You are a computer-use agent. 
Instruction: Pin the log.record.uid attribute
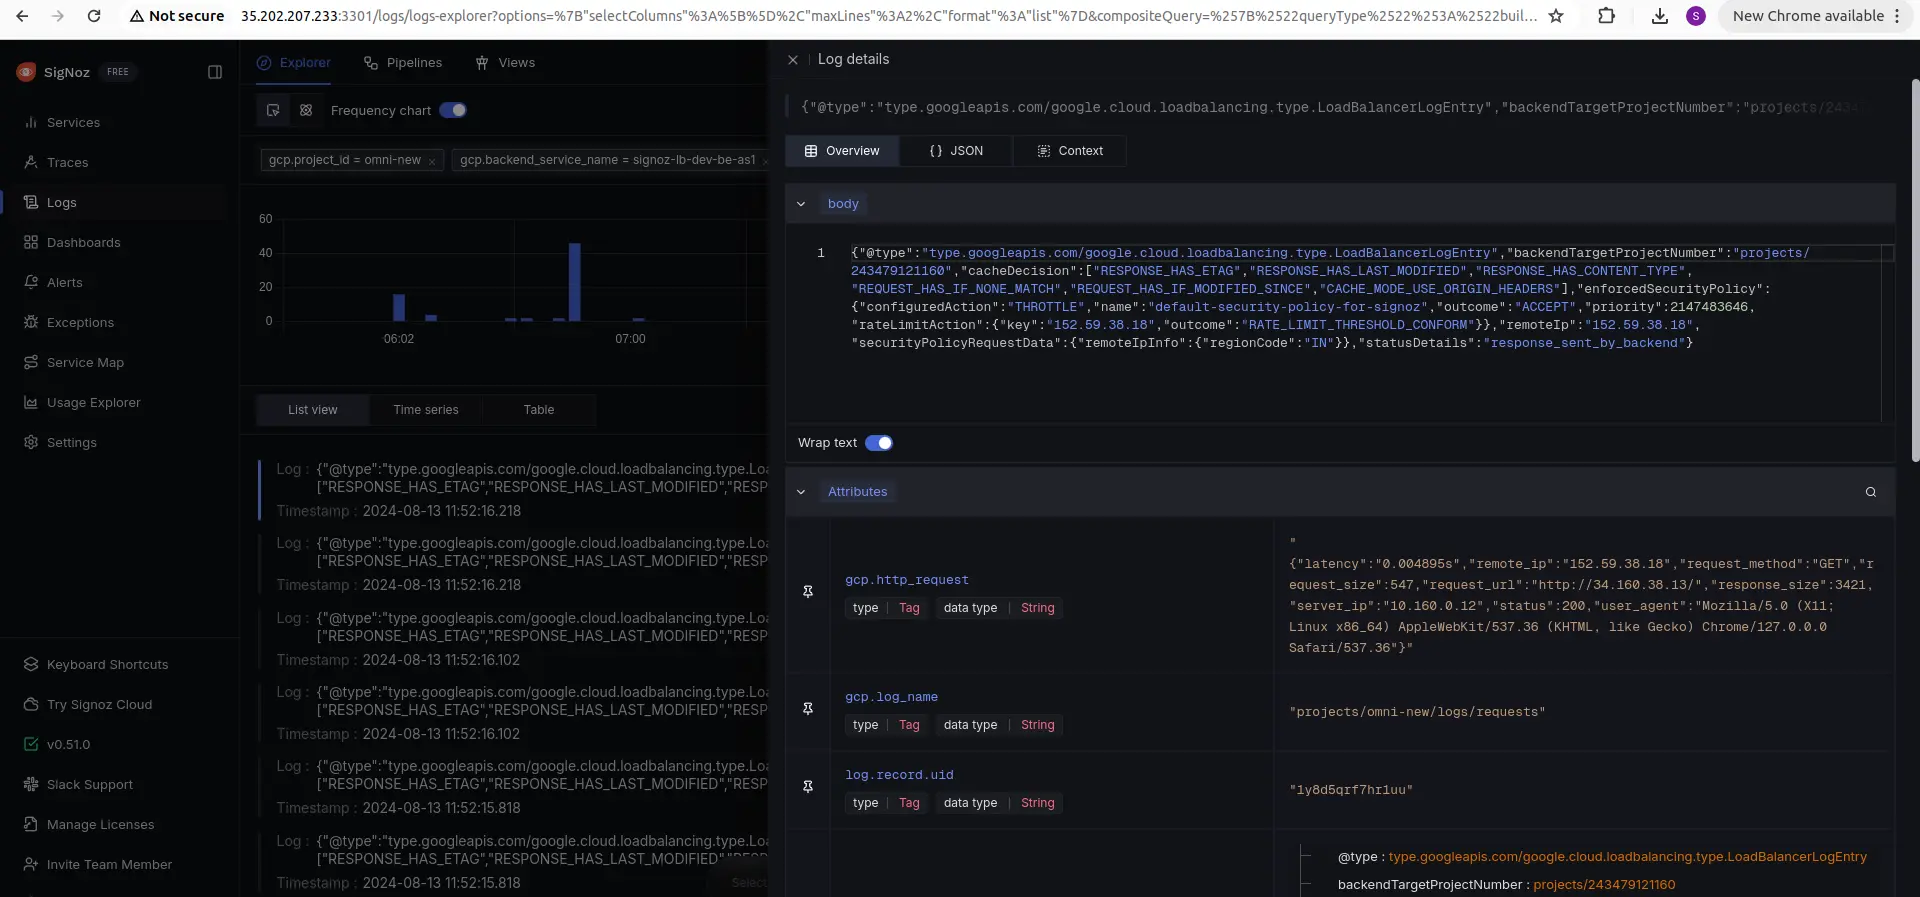tap(808, 787)
